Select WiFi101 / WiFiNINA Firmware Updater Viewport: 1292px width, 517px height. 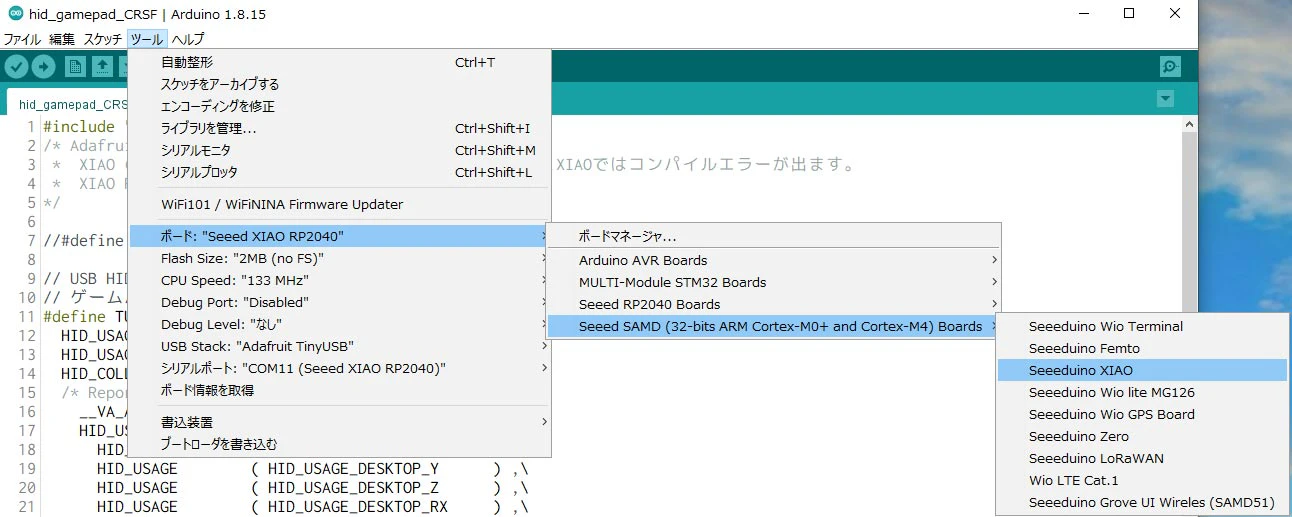339,204
